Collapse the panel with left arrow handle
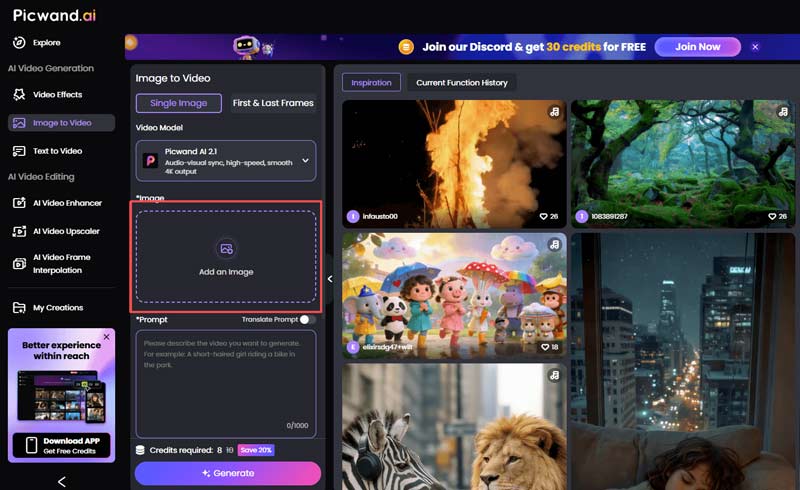 (x=330, y=279)
